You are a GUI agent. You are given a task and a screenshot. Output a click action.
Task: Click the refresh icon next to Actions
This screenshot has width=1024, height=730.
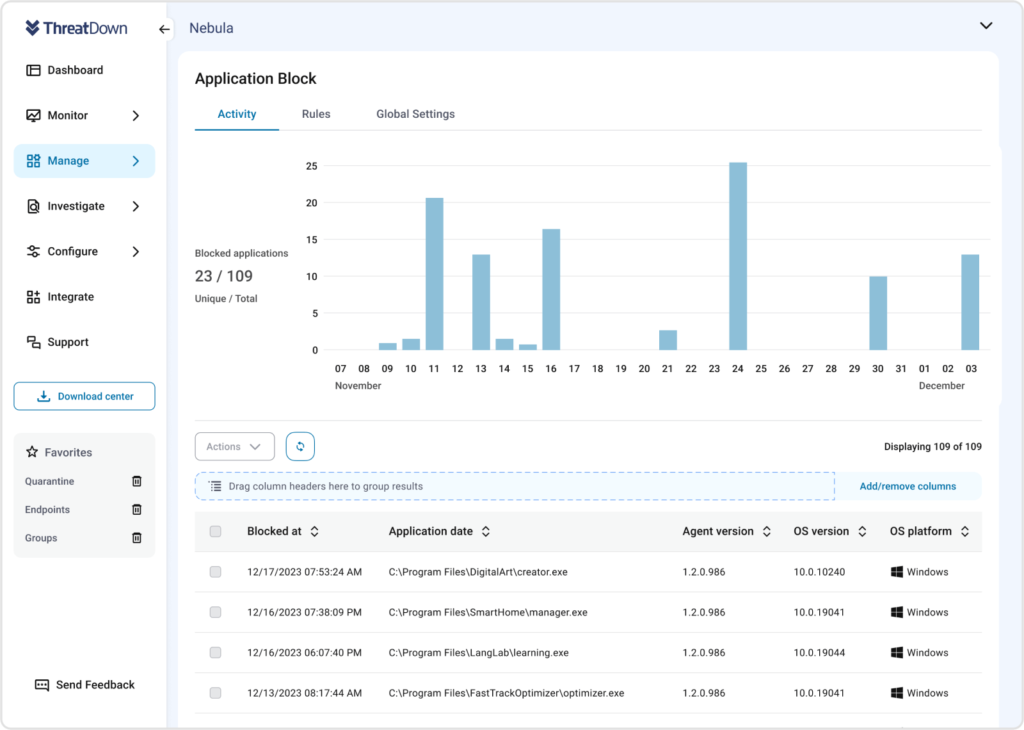[x=300, y=447]
